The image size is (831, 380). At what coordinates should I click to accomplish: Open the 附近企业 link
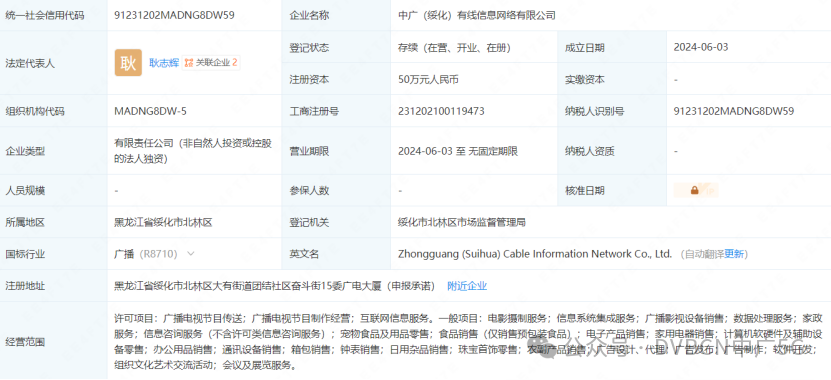467,286
